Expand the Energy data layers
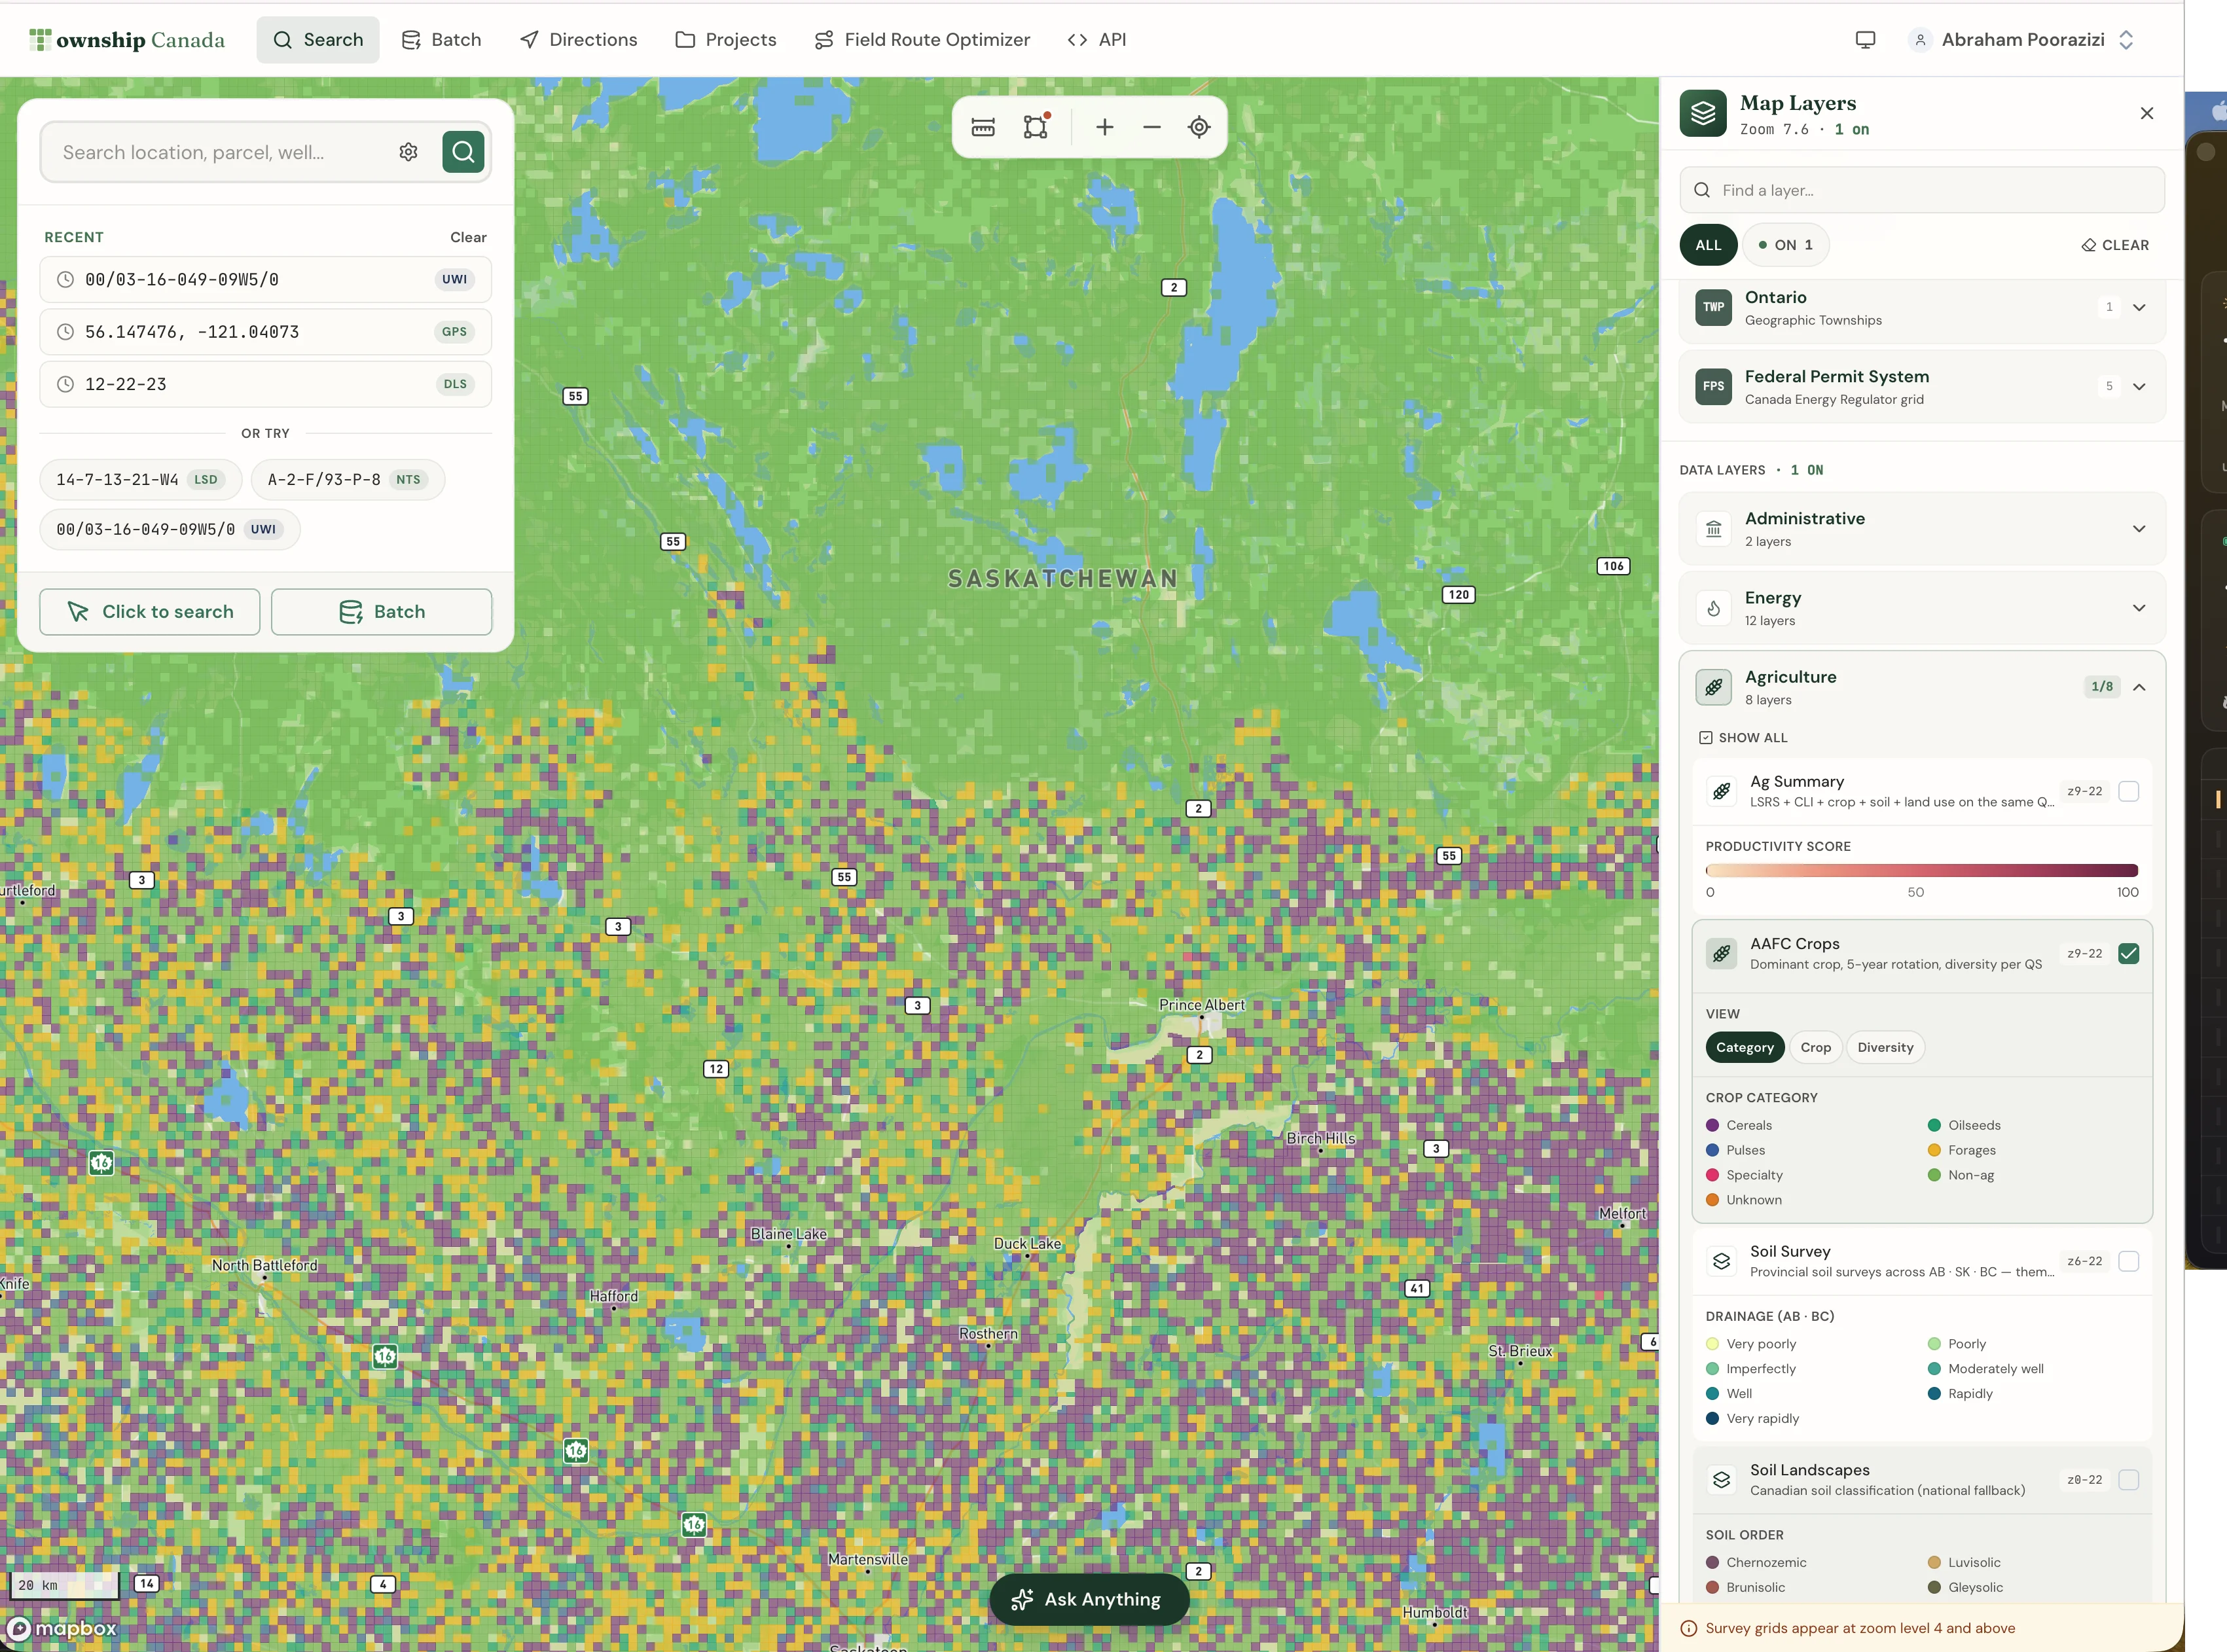This screenshot has height=1652, width=2227. tap(2139, 608)
